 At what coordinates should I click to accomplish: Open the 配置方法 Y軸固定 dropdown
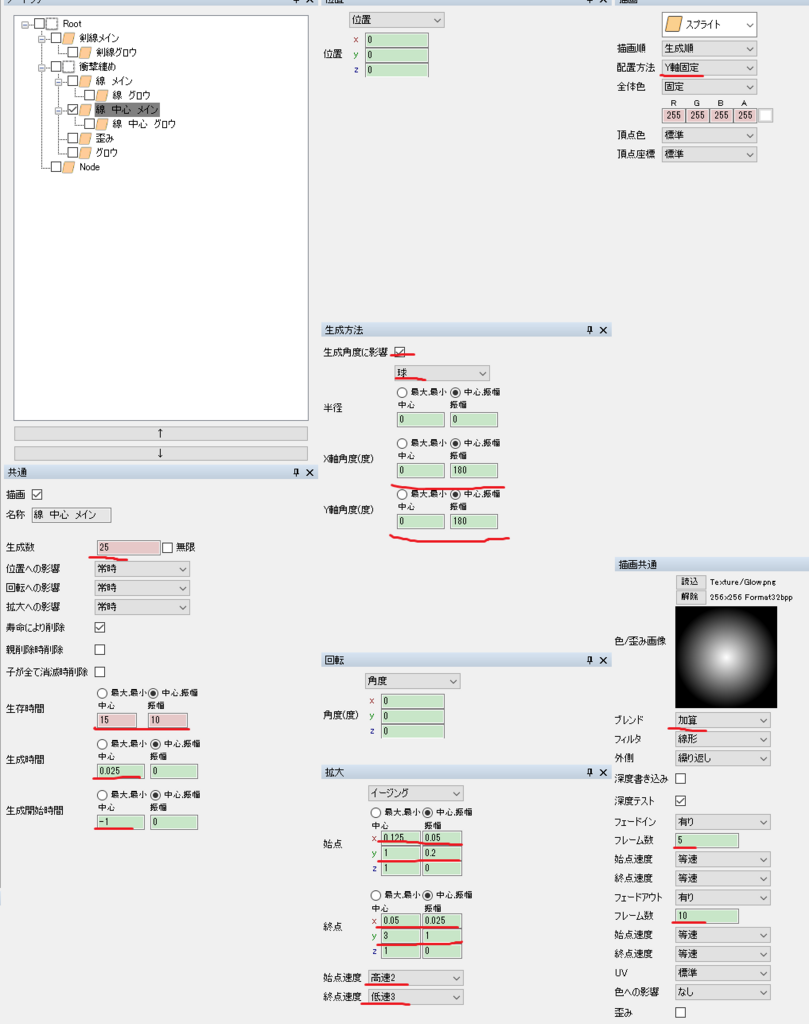(x=709, y=67)
